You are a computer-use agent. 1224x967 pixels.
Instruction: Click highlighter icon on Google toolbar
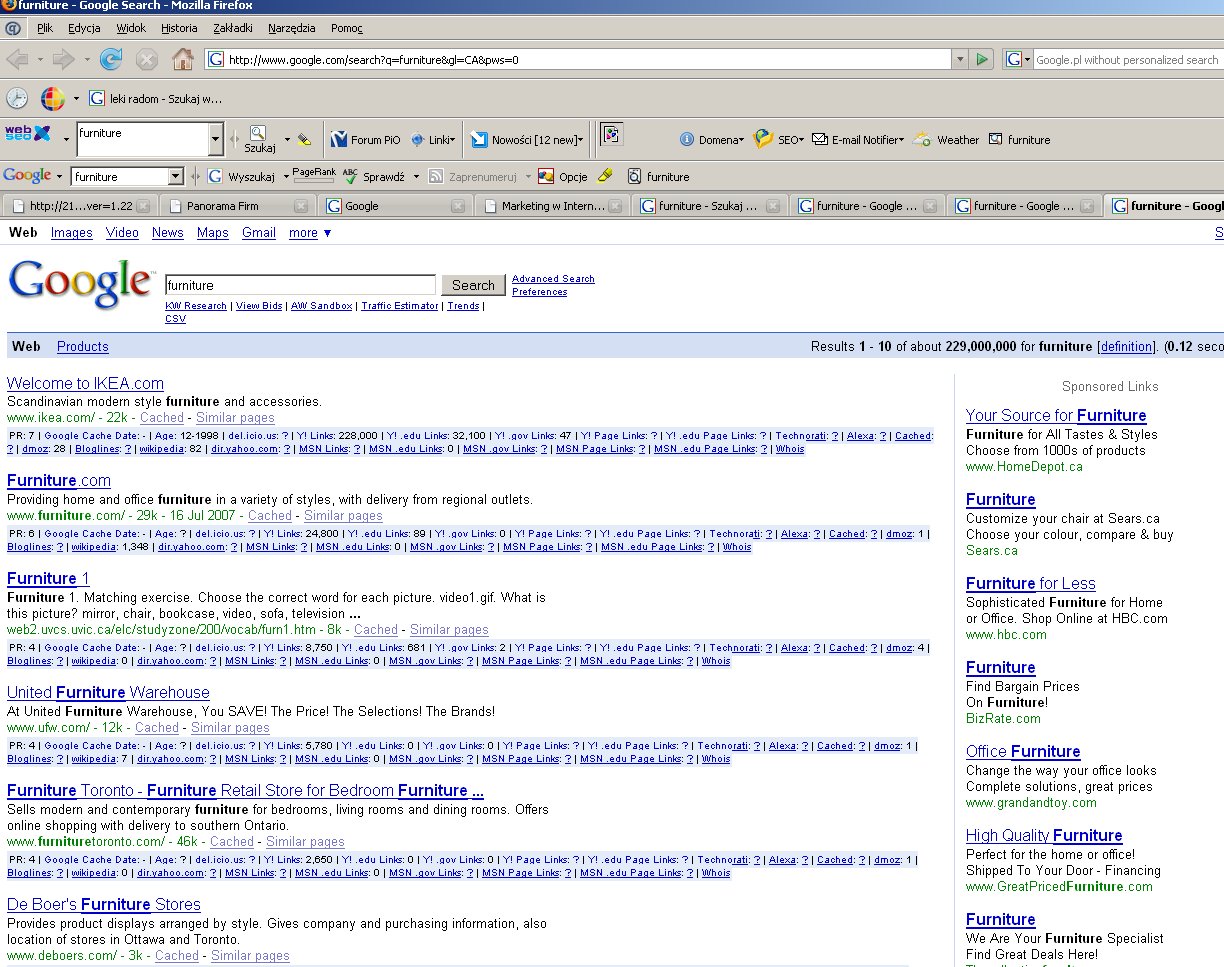click(604, 176)
